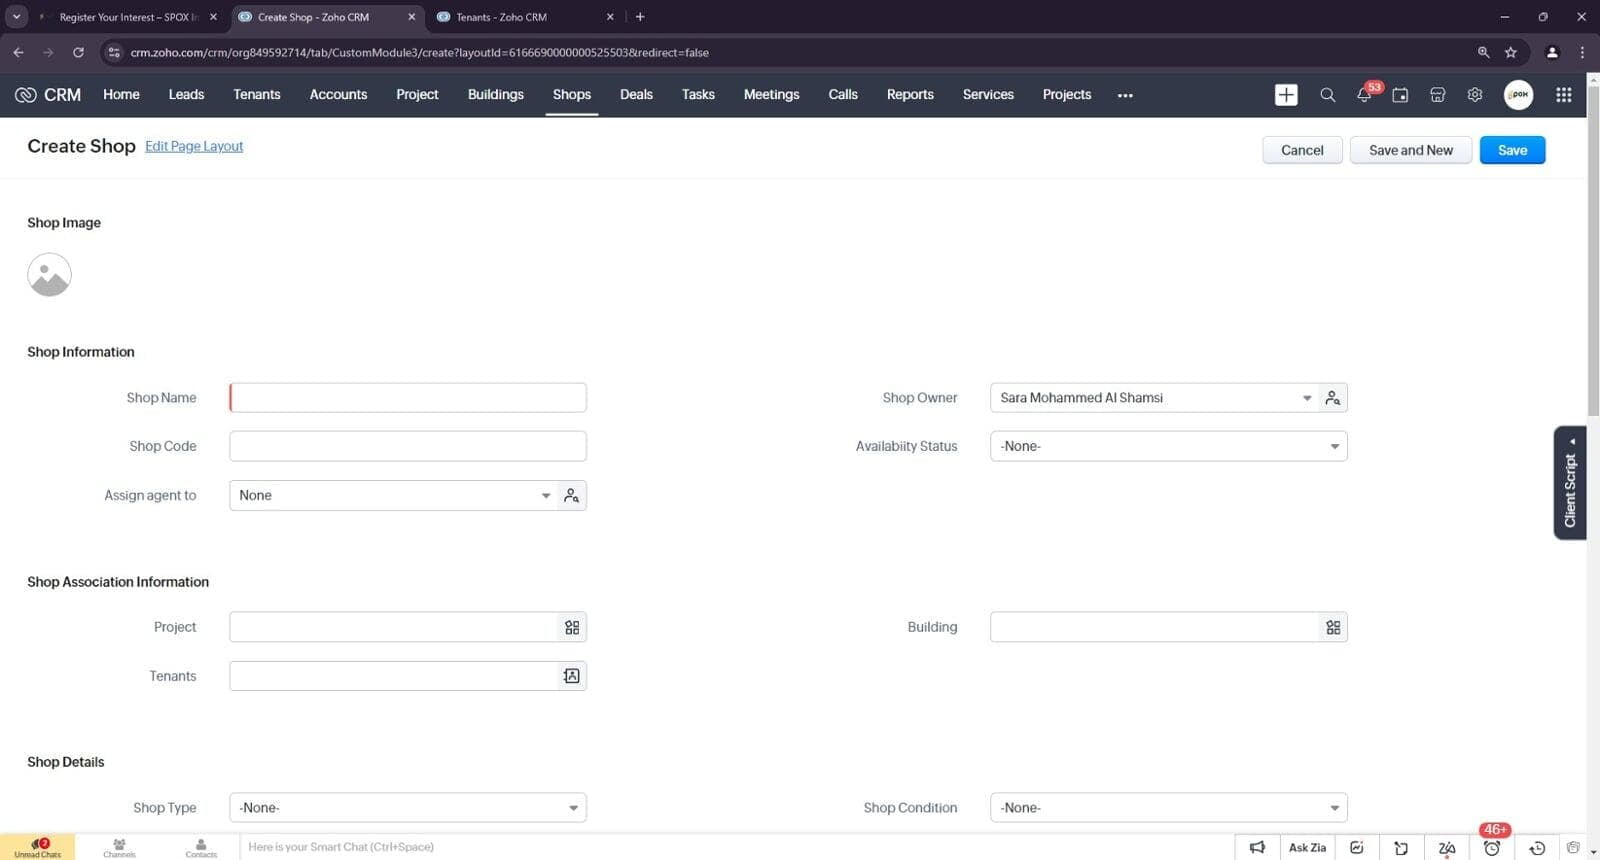
Task: Open the Reports module tab
Action: pyautogui.click(x=910, y=94)
